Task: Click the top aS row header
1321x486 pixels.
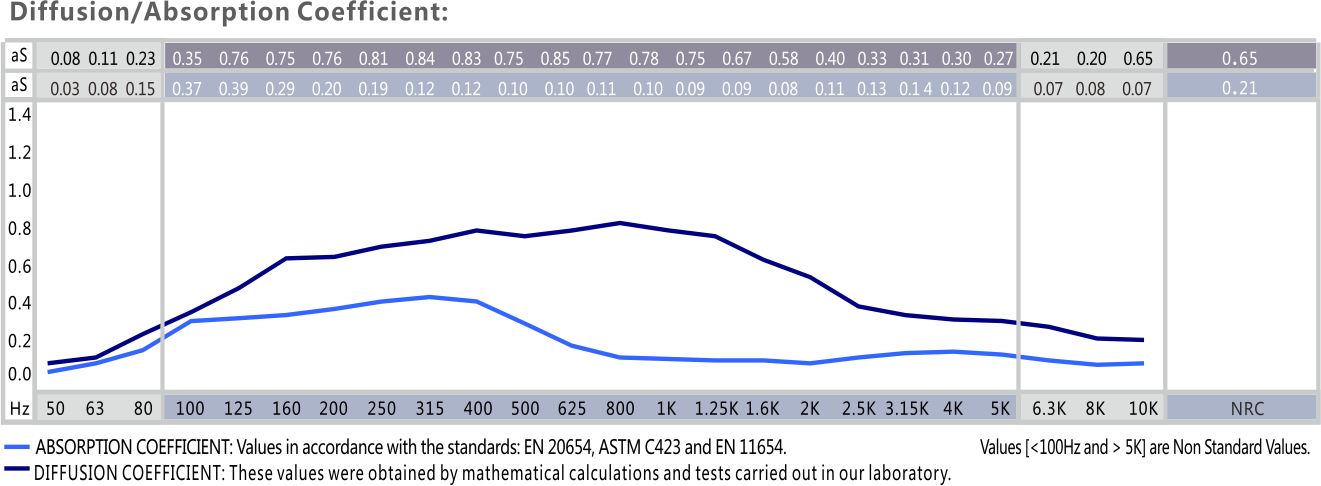Action: point(17,58)
